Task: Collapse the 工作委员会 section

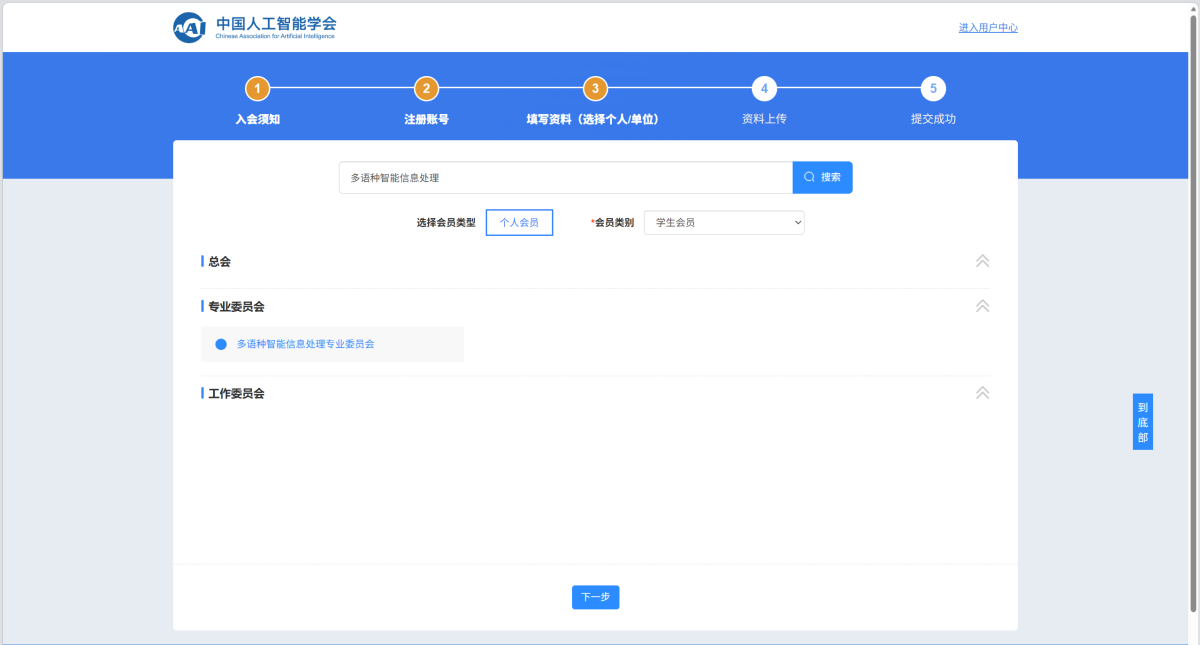Action: point(982,393)
